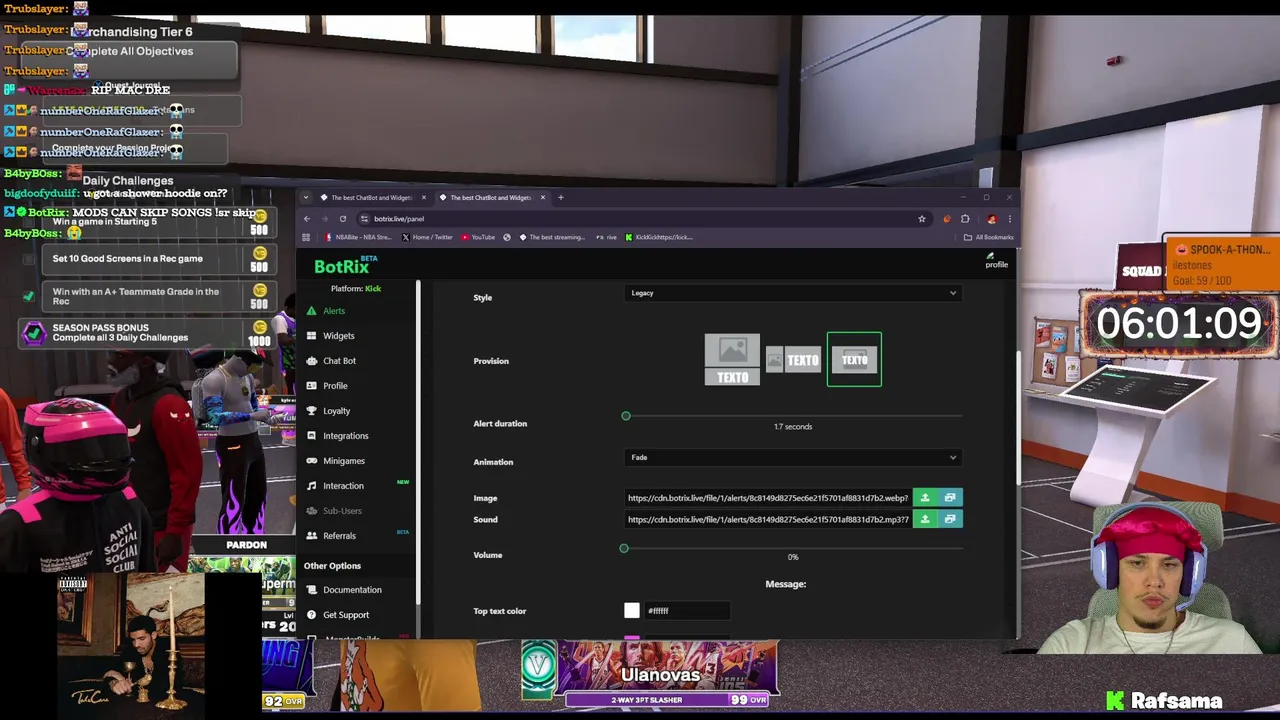1280x720 pixels.
Task: Open the tab search chevron in browser
Action: pos(306,197)
